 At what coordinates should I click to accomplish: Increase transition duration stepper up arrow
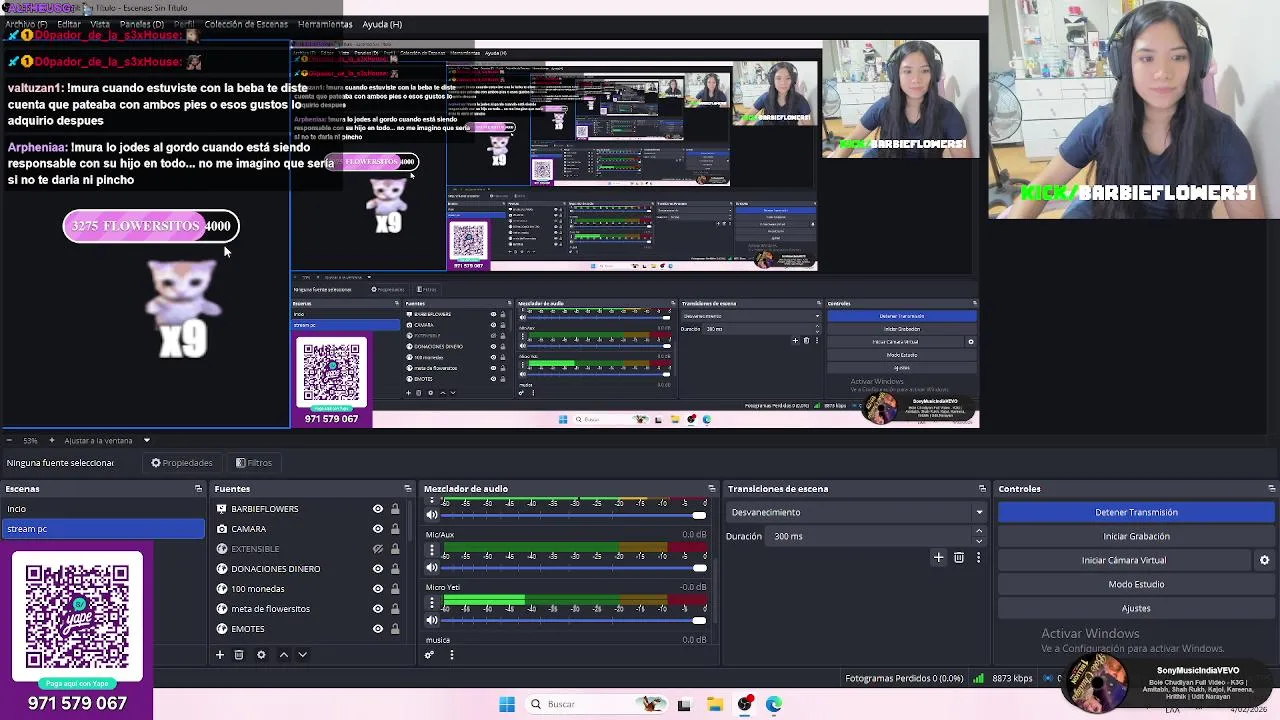978,531
